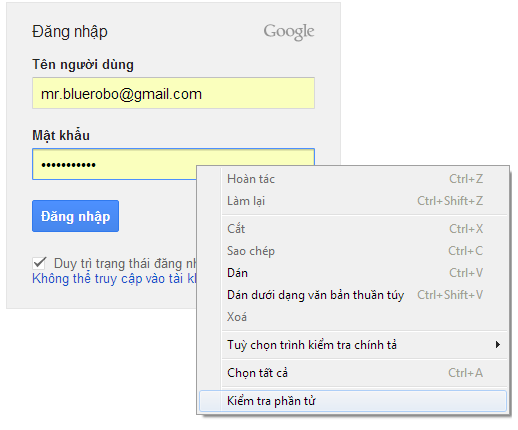Open 'Không thể truy cập vào tài khoản' link
Viewport: 518px width, 430px height.
click(x=114, y=279)
